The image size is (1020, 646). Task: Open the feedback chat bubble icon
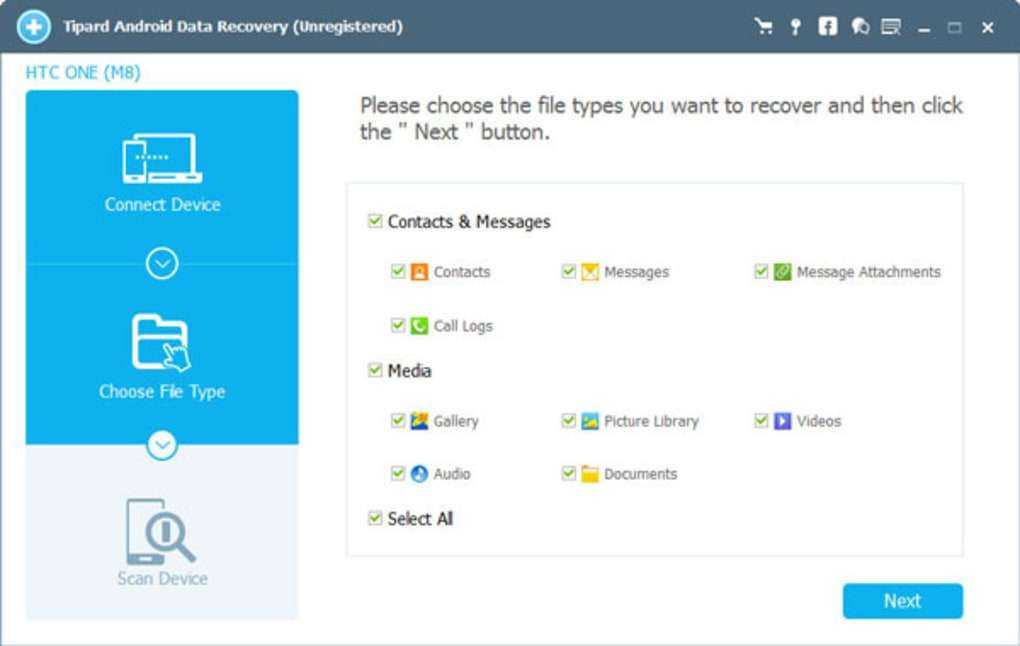859,27
